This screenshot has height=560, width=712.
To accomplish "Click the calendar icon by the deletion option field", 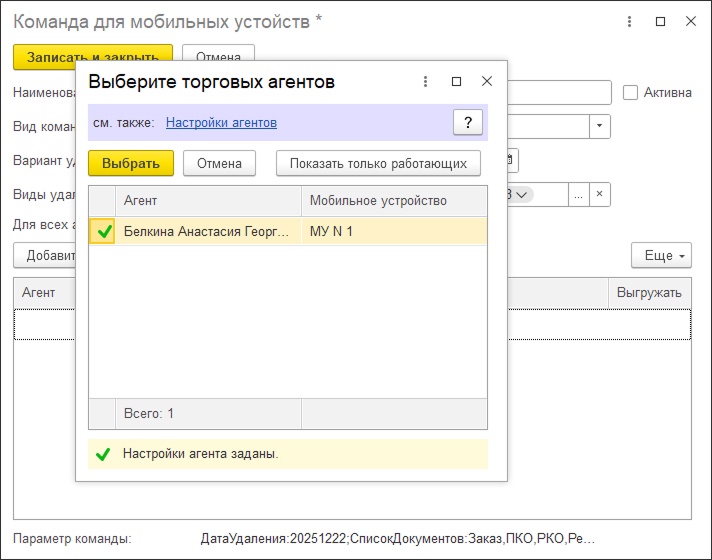I will [511, 160].
